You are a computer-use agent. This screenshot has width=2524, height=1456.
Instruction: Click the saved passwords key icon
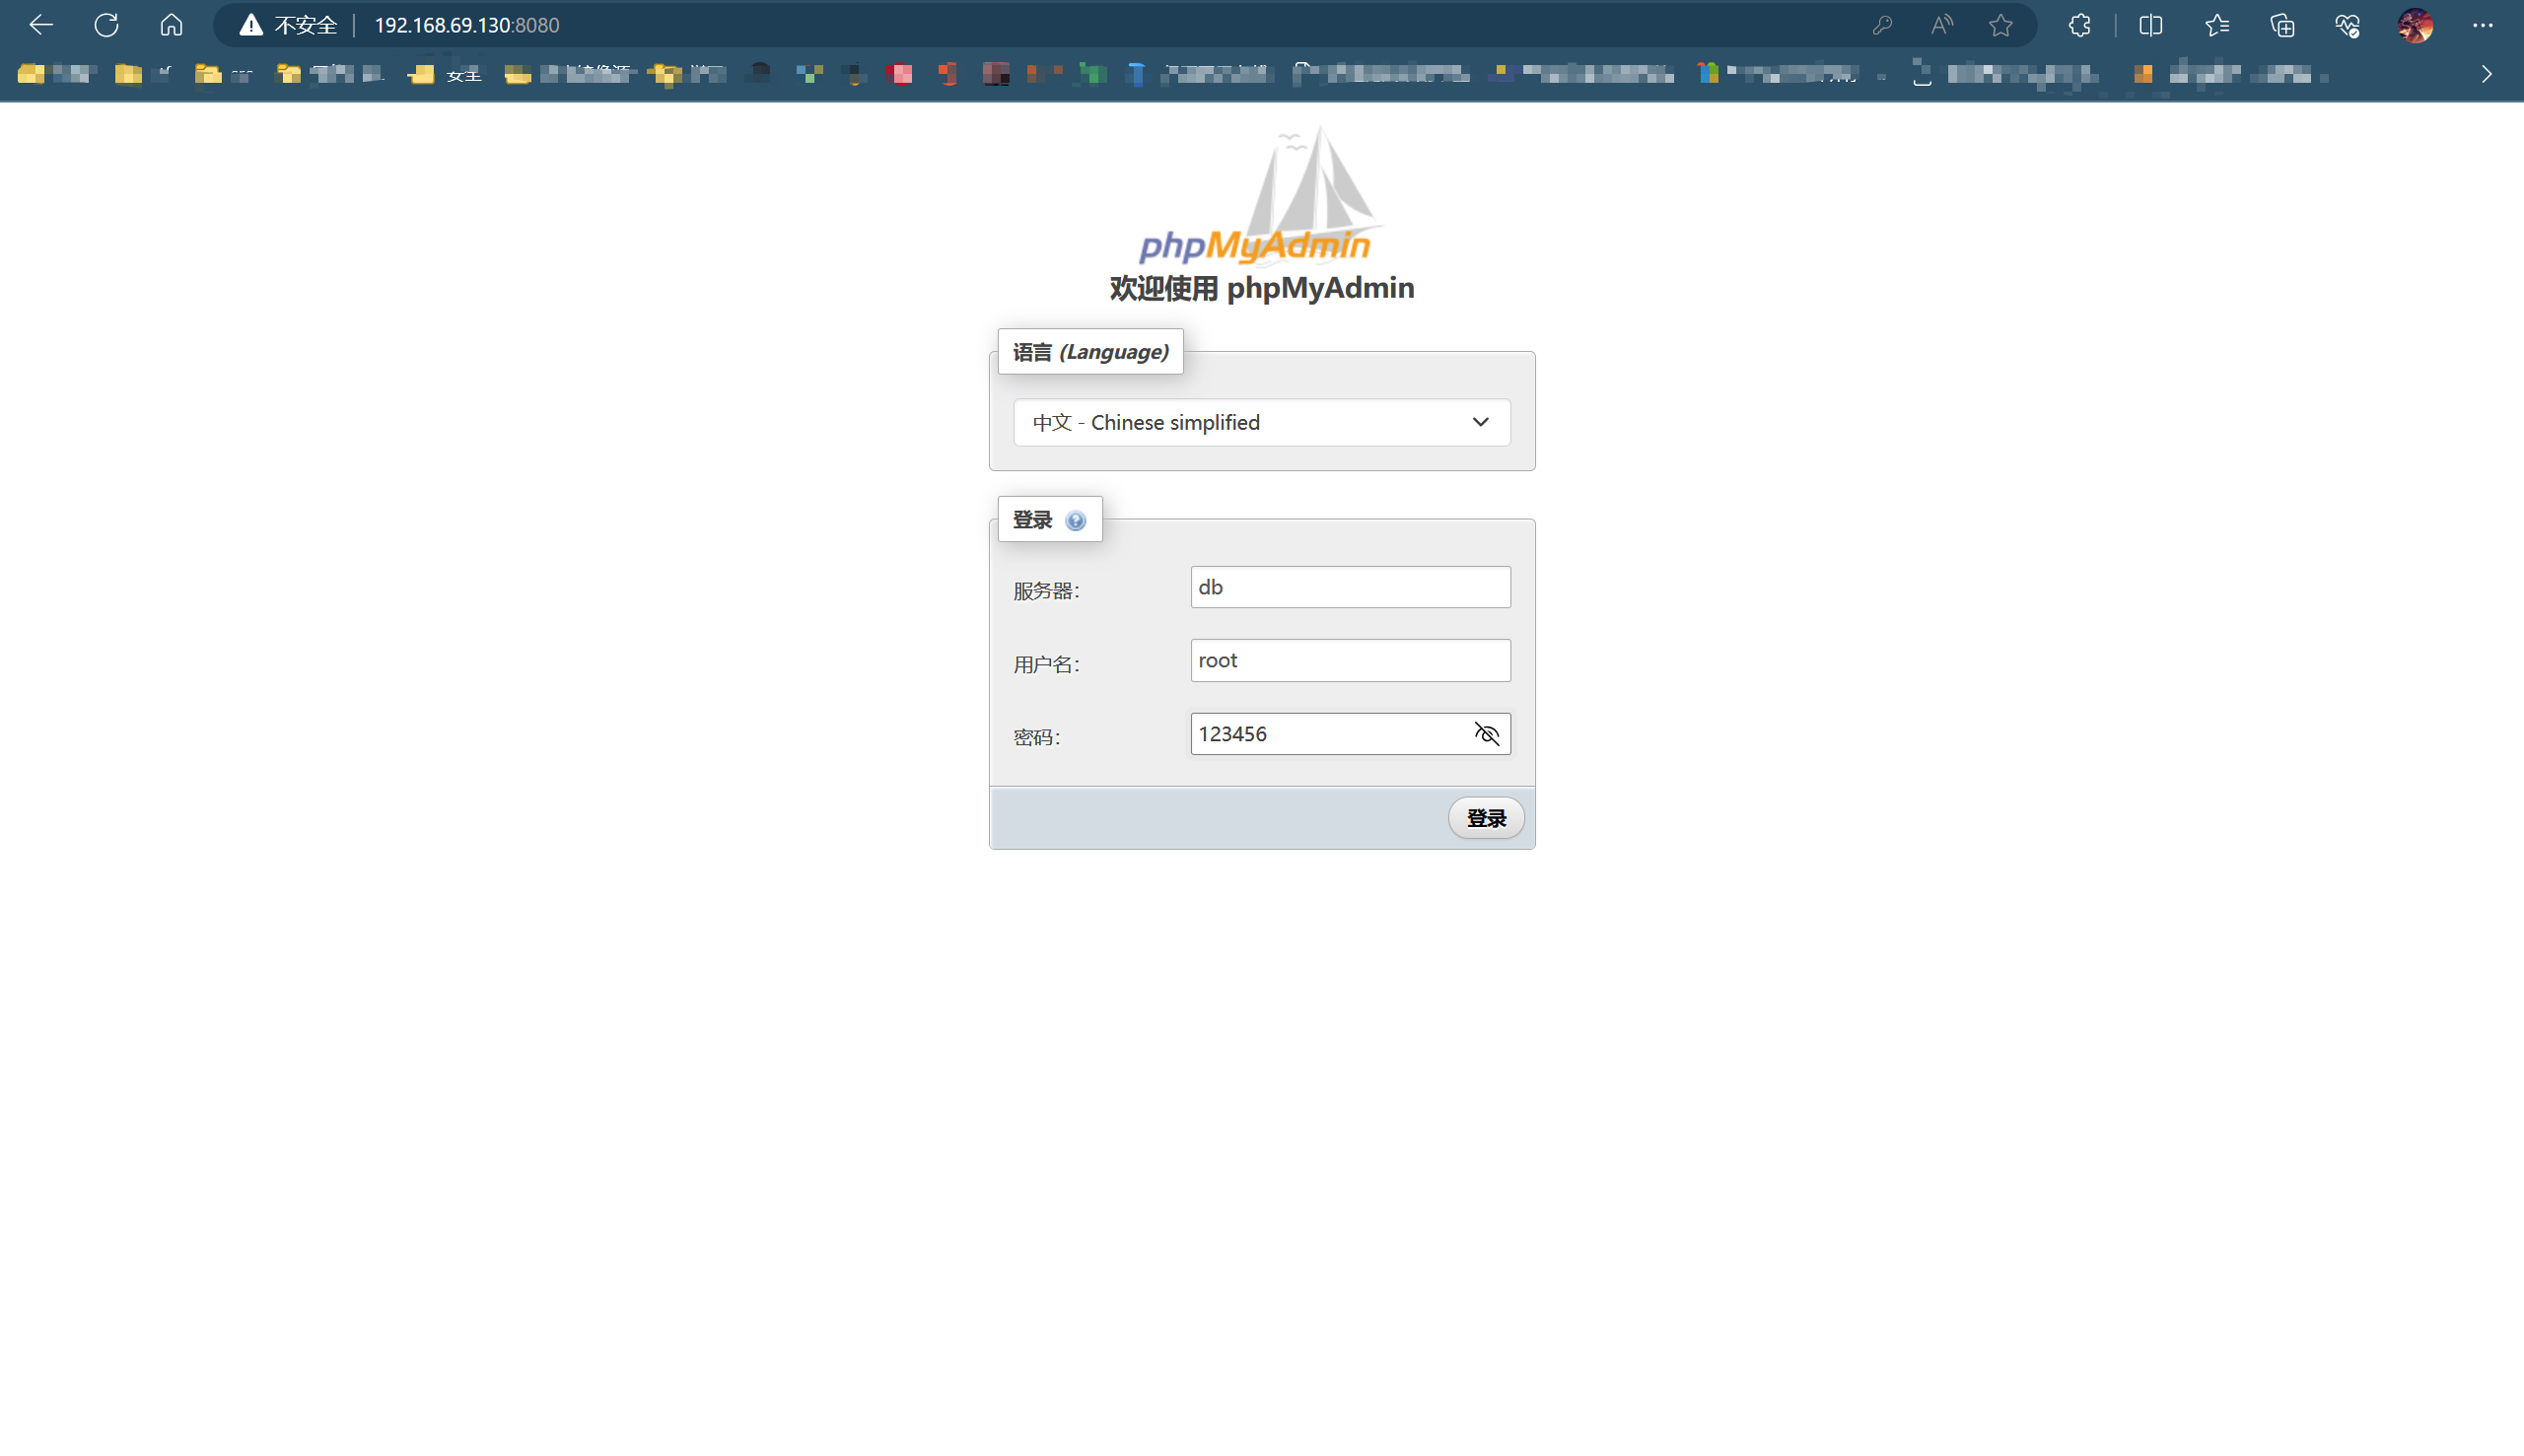point(1882,25)
